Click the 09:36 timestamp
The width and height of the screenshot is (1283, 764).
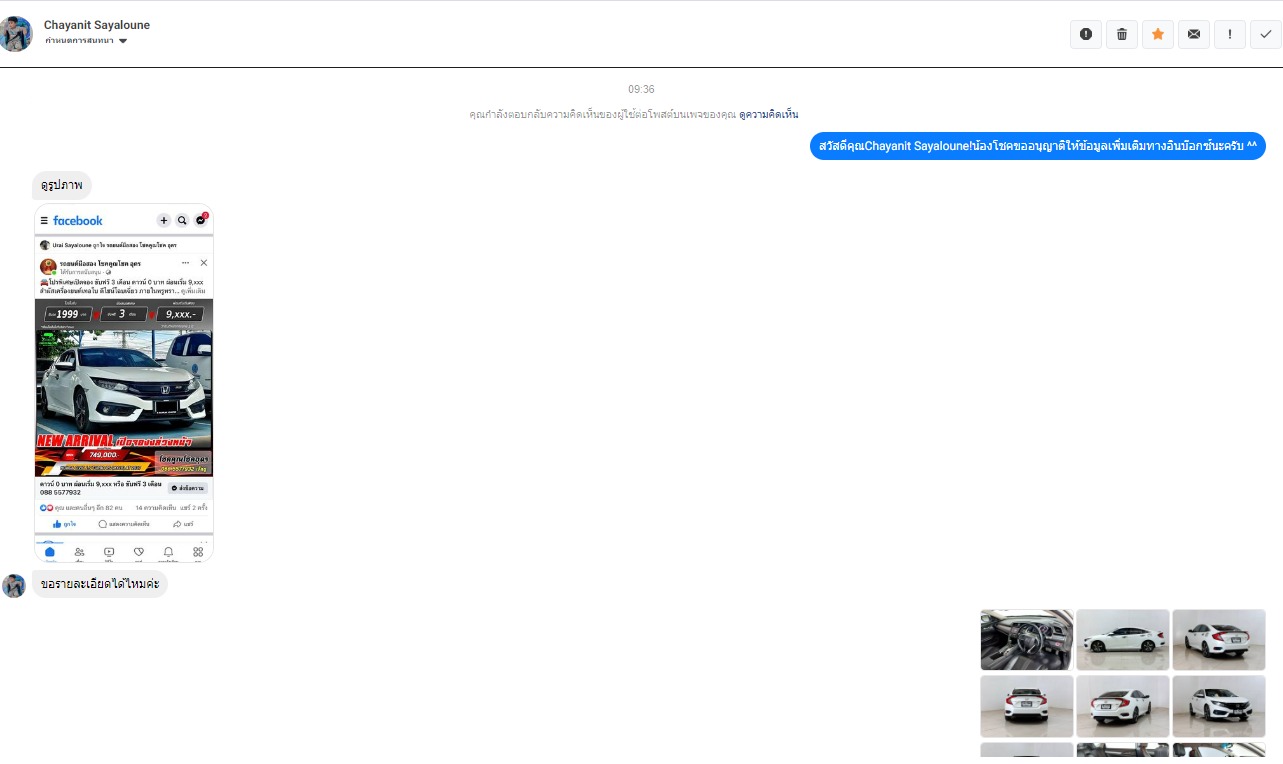641,89
